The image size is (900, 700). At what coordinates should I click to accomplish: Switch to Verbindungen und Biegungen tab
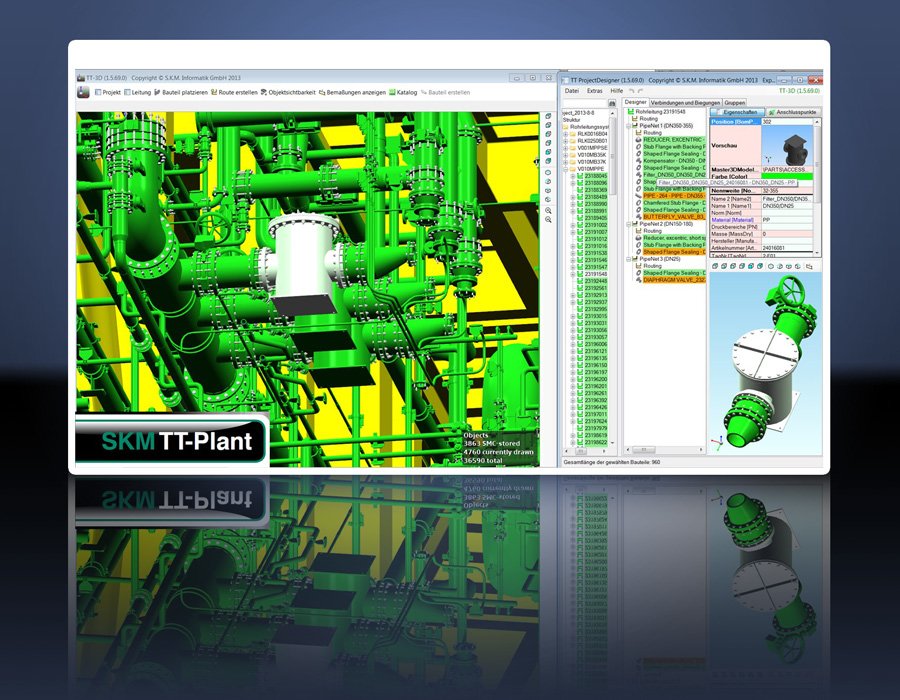(x=685, y=103)
